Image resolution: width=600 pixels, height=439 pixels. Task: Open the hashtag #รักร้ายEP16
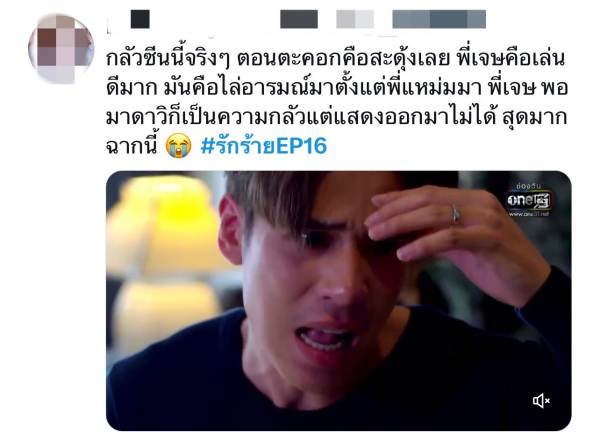264,146
